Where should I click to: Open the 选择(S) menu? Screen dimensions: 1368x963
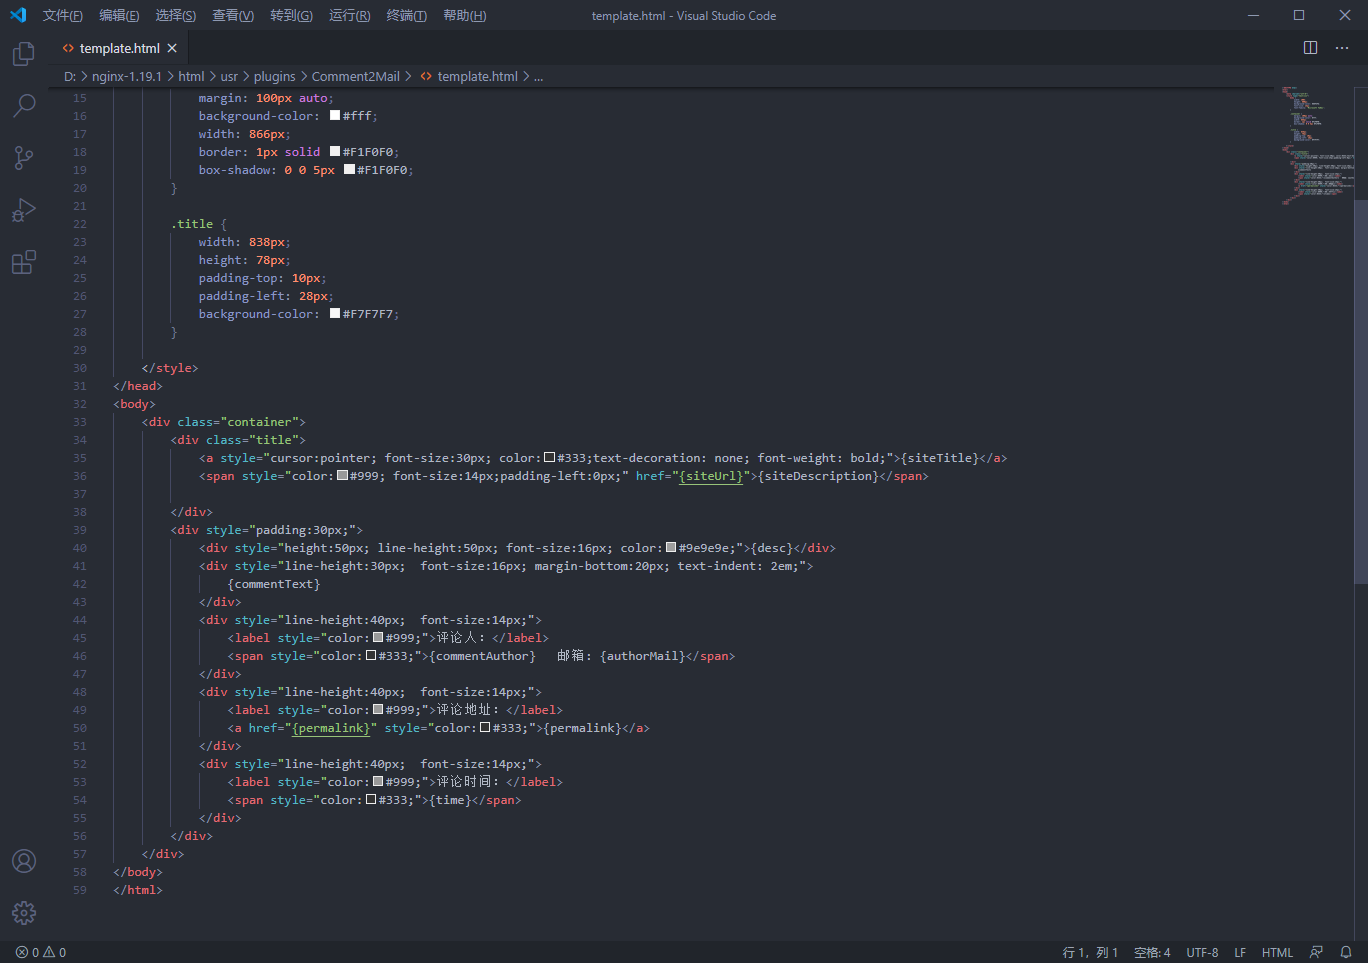point(176,15)
